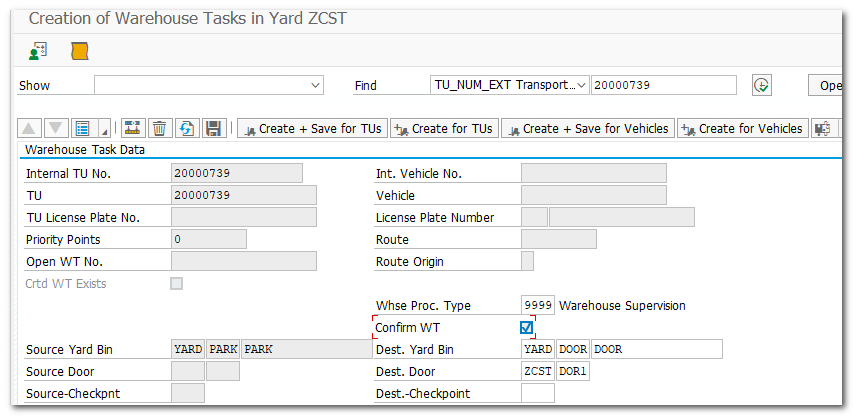Click the next entry down-arrow icon
Viewport: 853px width, 416px height.
56,128
